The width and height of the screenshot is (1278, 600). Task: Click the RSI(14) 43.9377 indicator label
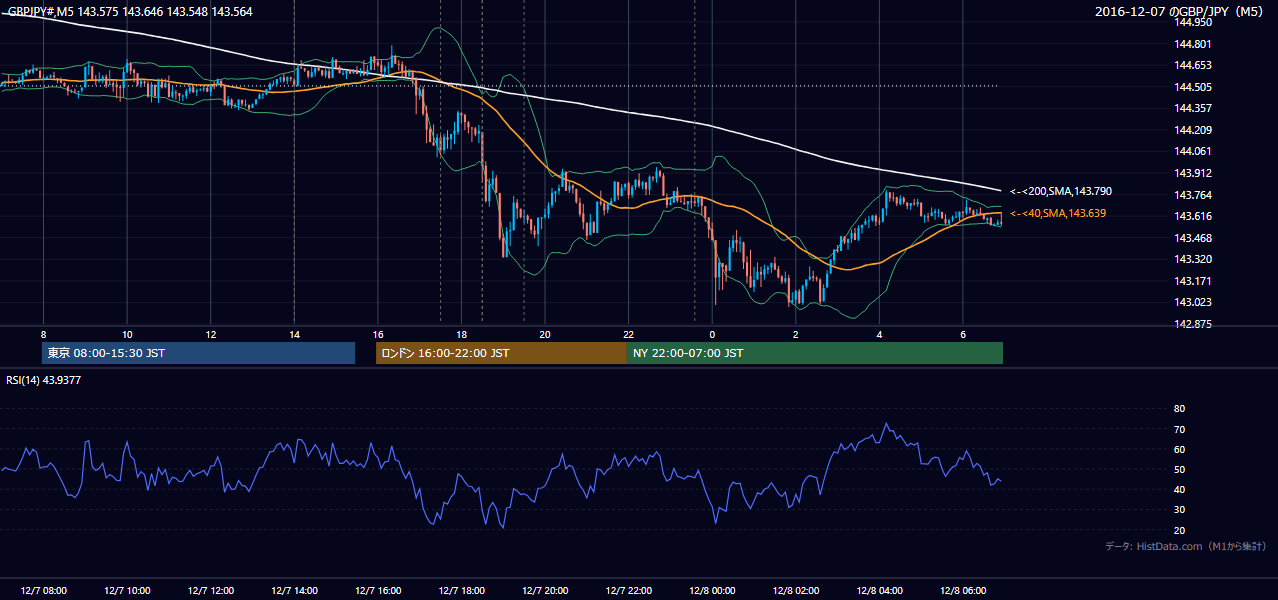[44, 380]
